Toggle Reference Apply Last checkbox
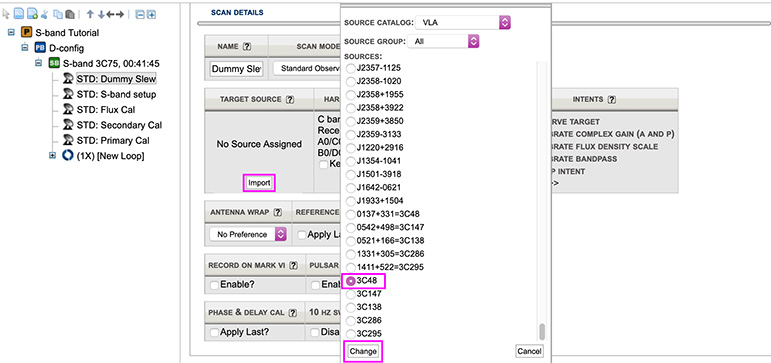771x363 pixels. (x=301, y=235)
